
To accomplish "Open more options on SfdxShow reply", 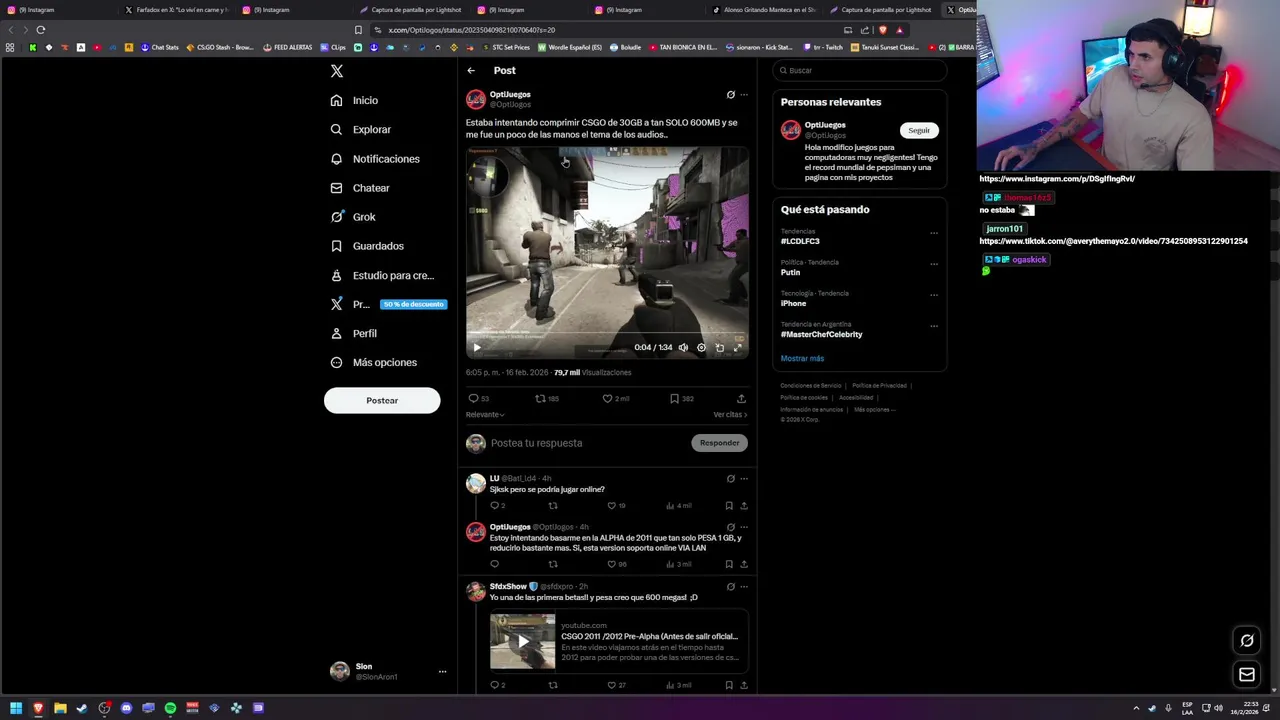I will (743, 587).
